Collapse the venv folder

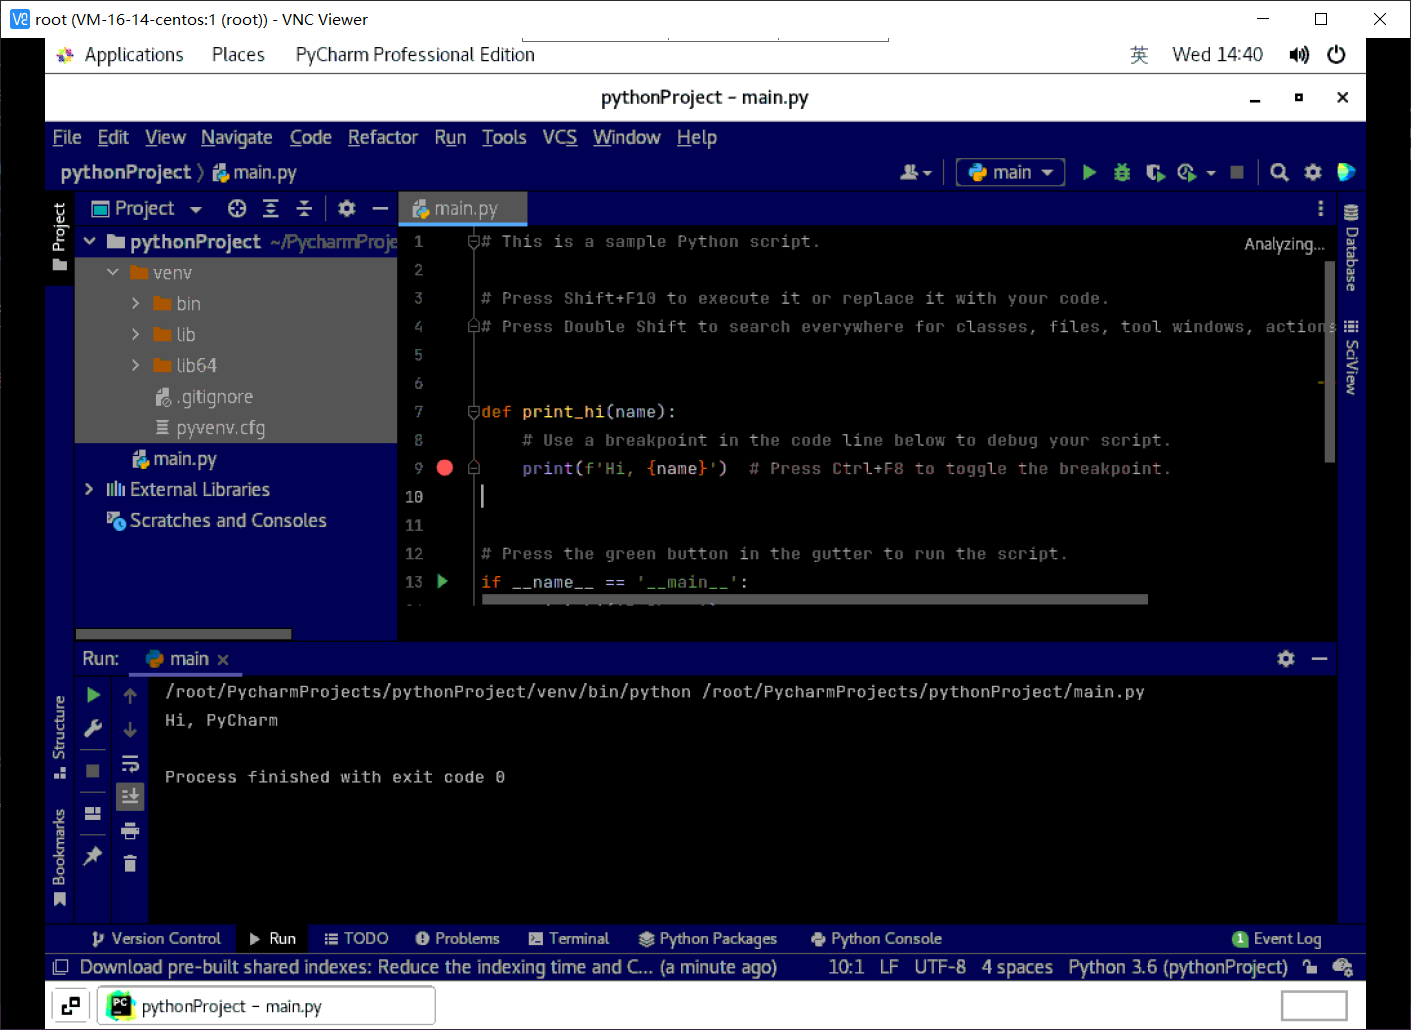pyautogui.click(x=113, y=272)
